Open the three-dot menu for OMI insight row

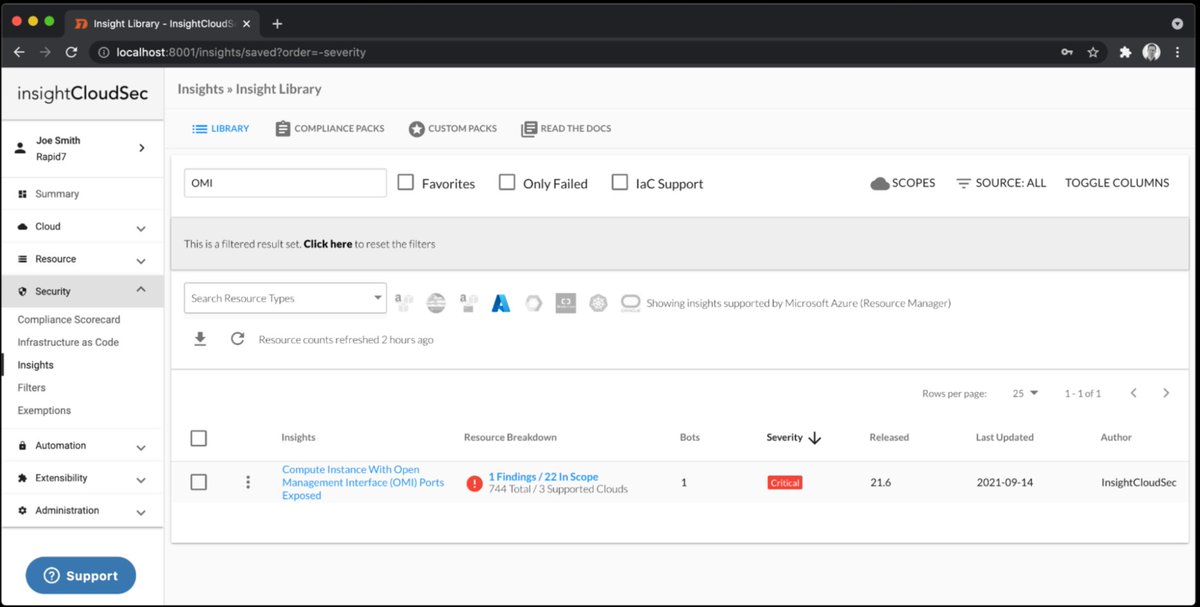pos(248,482)
